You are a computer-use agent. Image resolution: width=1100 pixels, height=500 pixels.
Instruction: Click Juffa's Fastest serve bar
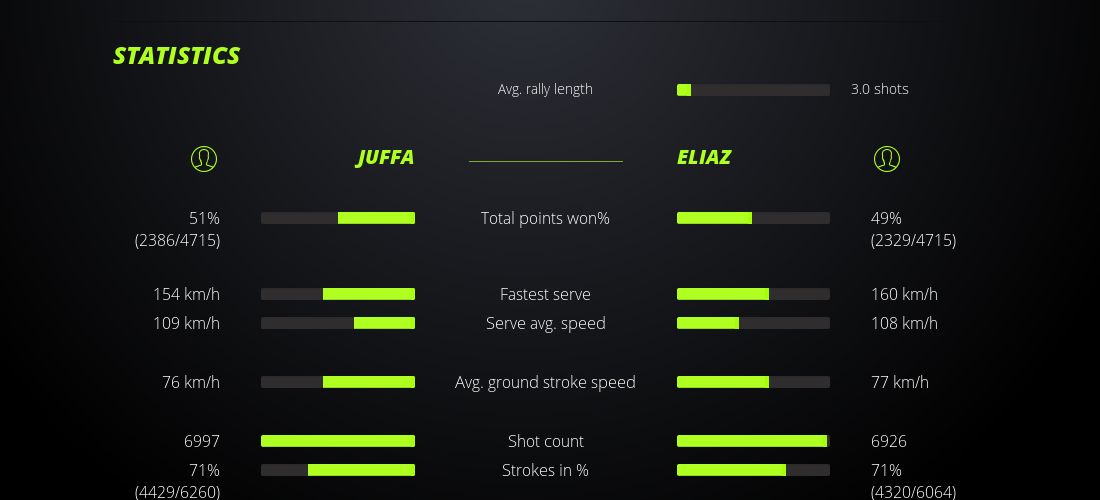pos(338,294)
